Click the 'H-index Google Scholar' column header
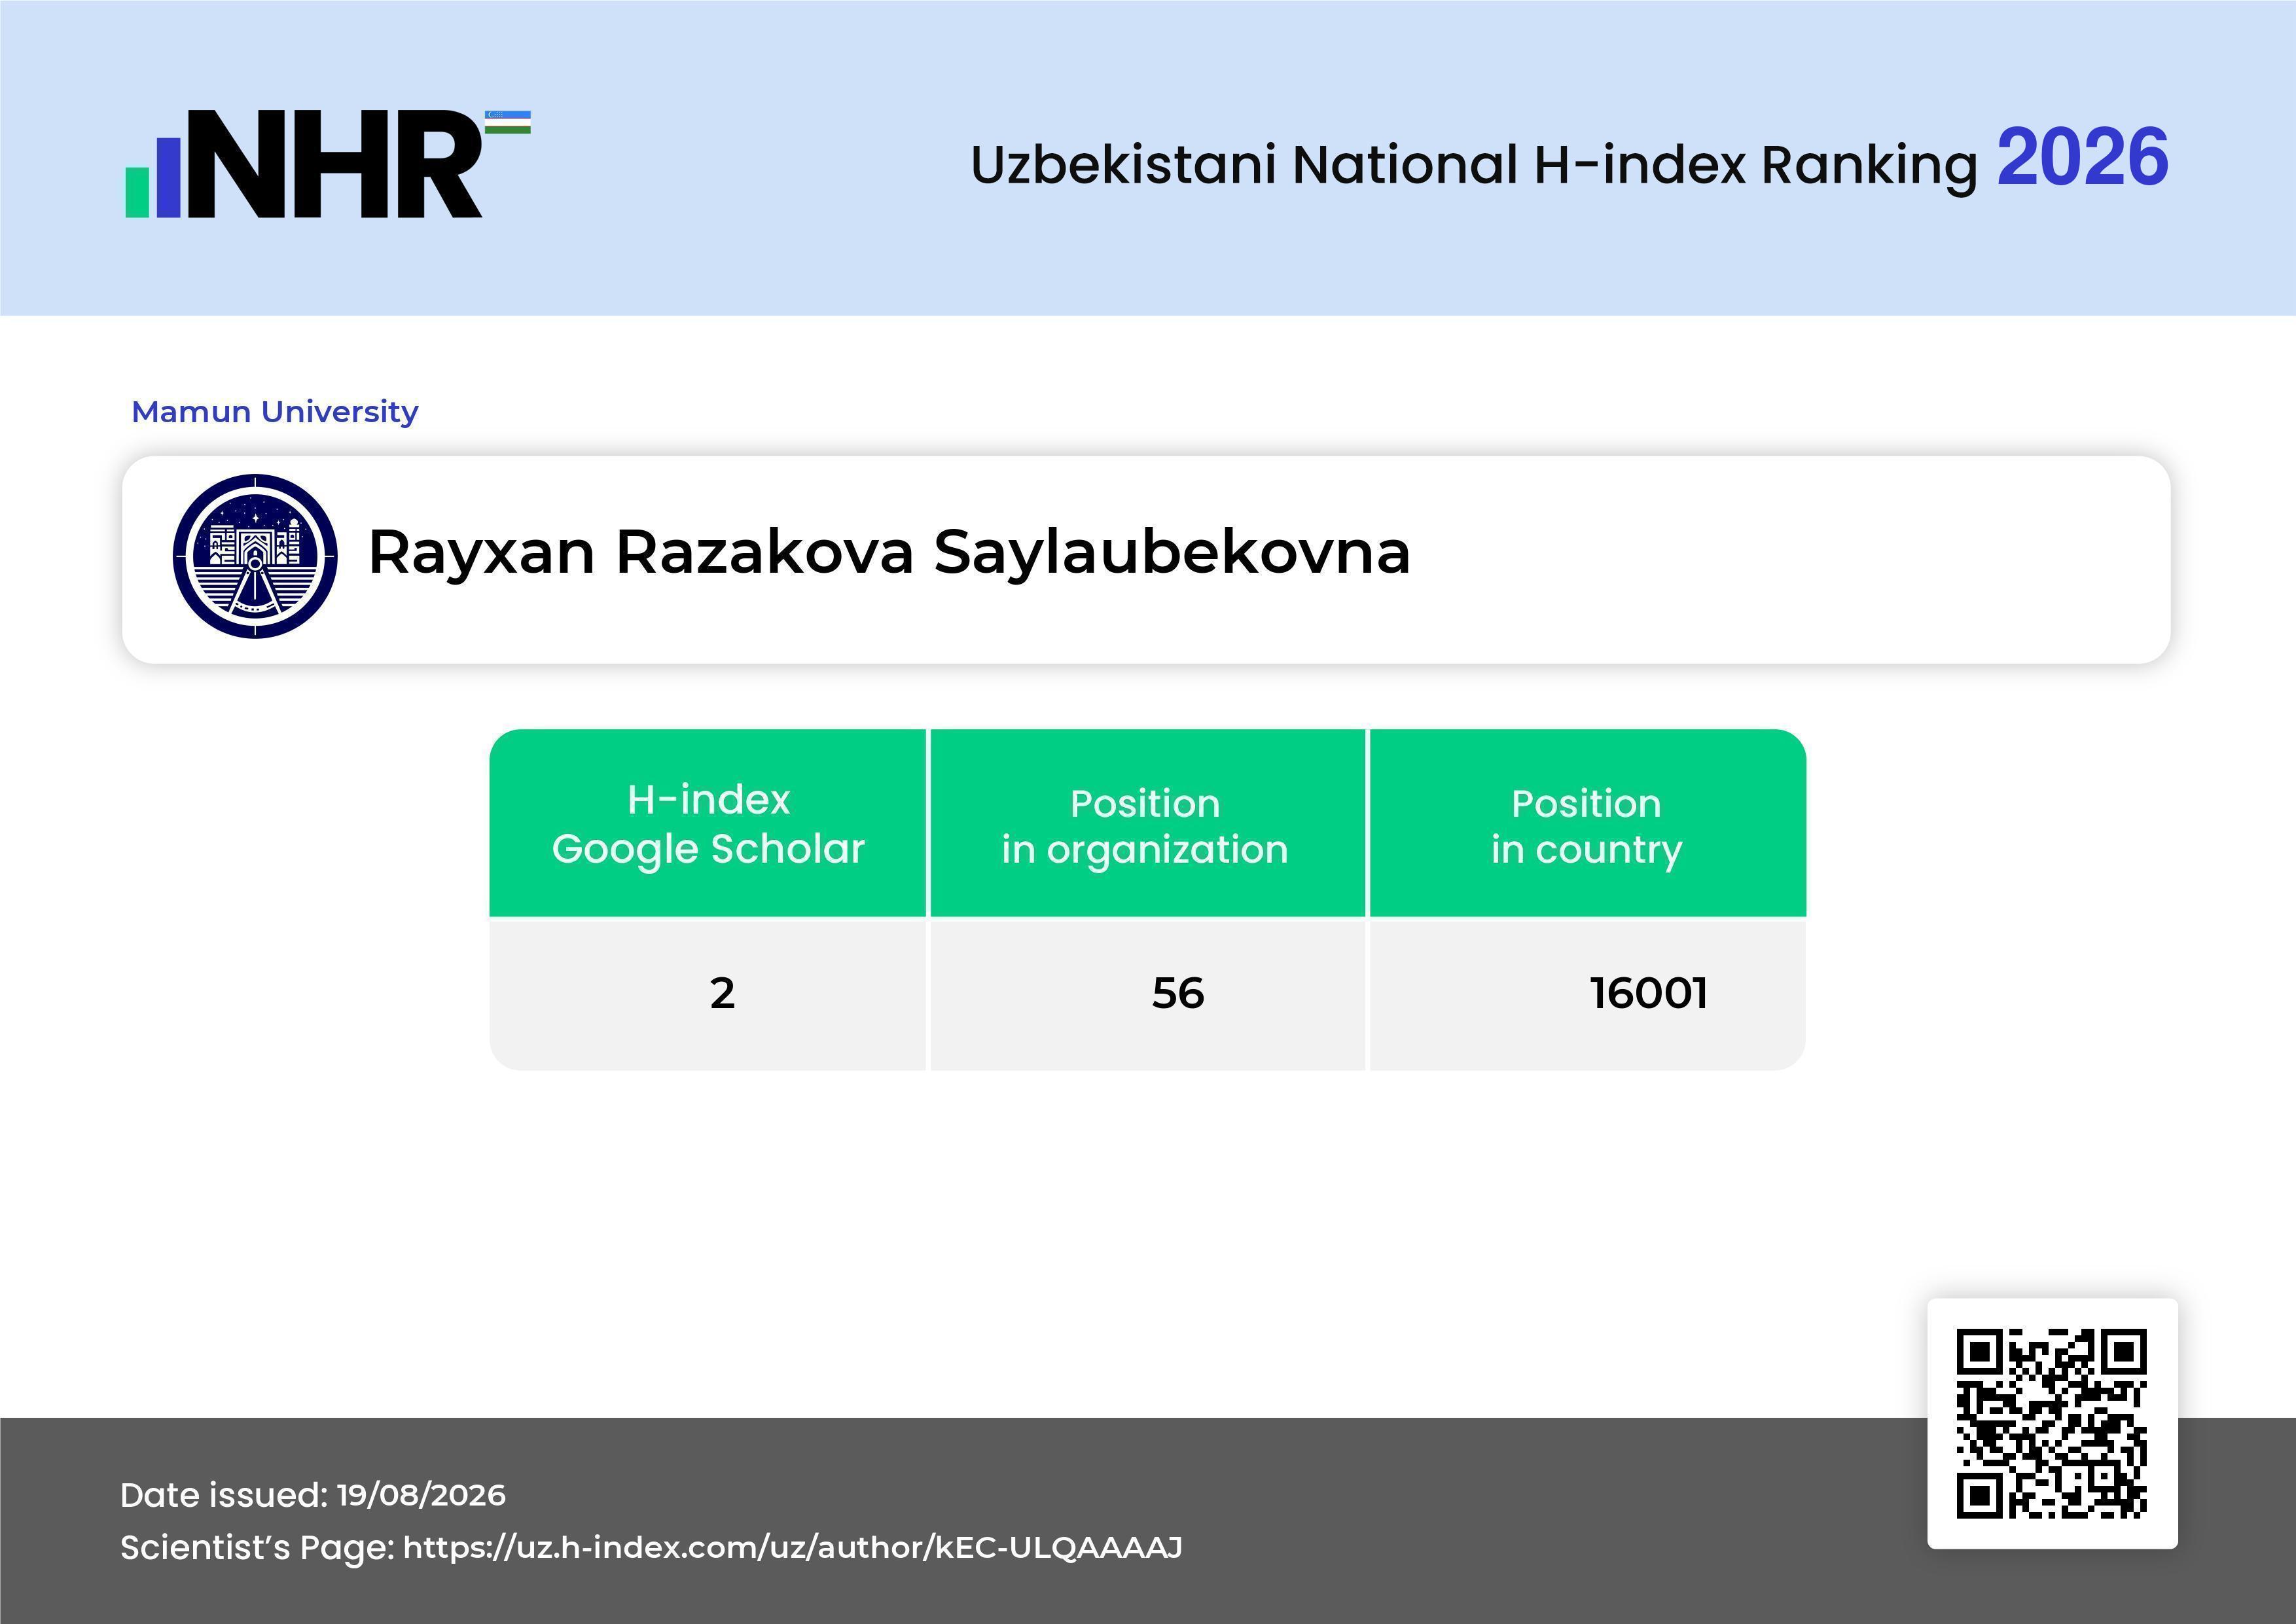 708,823
